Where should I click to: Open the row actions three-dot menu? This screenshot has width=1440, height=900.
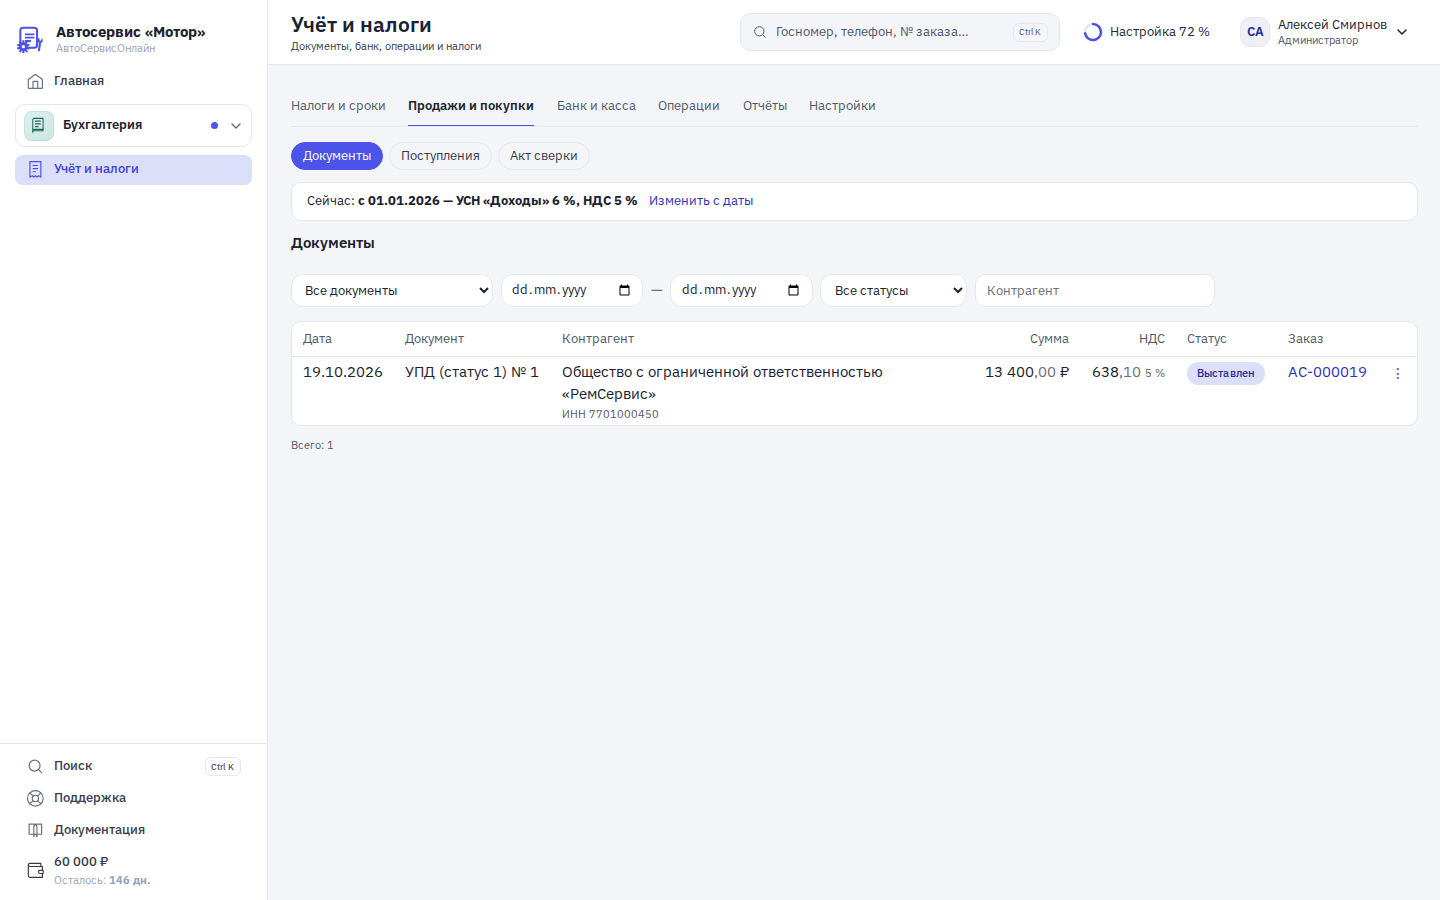coord(1398,373)
